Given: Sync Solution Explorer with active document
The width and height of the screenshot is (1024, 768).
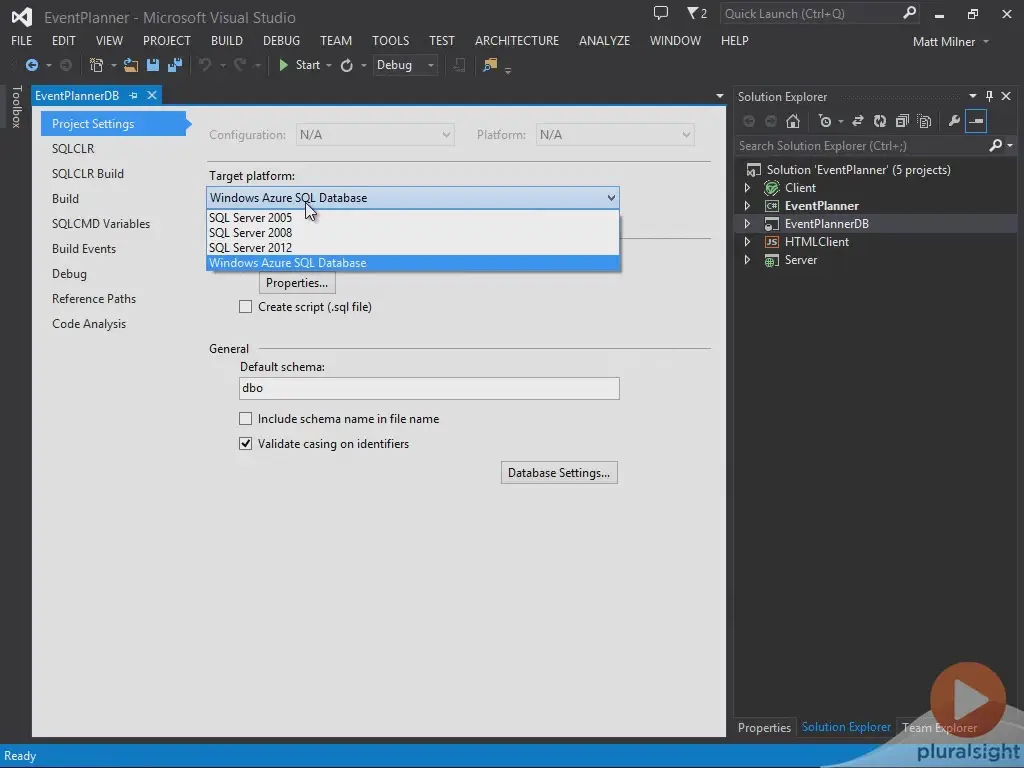Looking at the screenshot, I should coord(858,121).
